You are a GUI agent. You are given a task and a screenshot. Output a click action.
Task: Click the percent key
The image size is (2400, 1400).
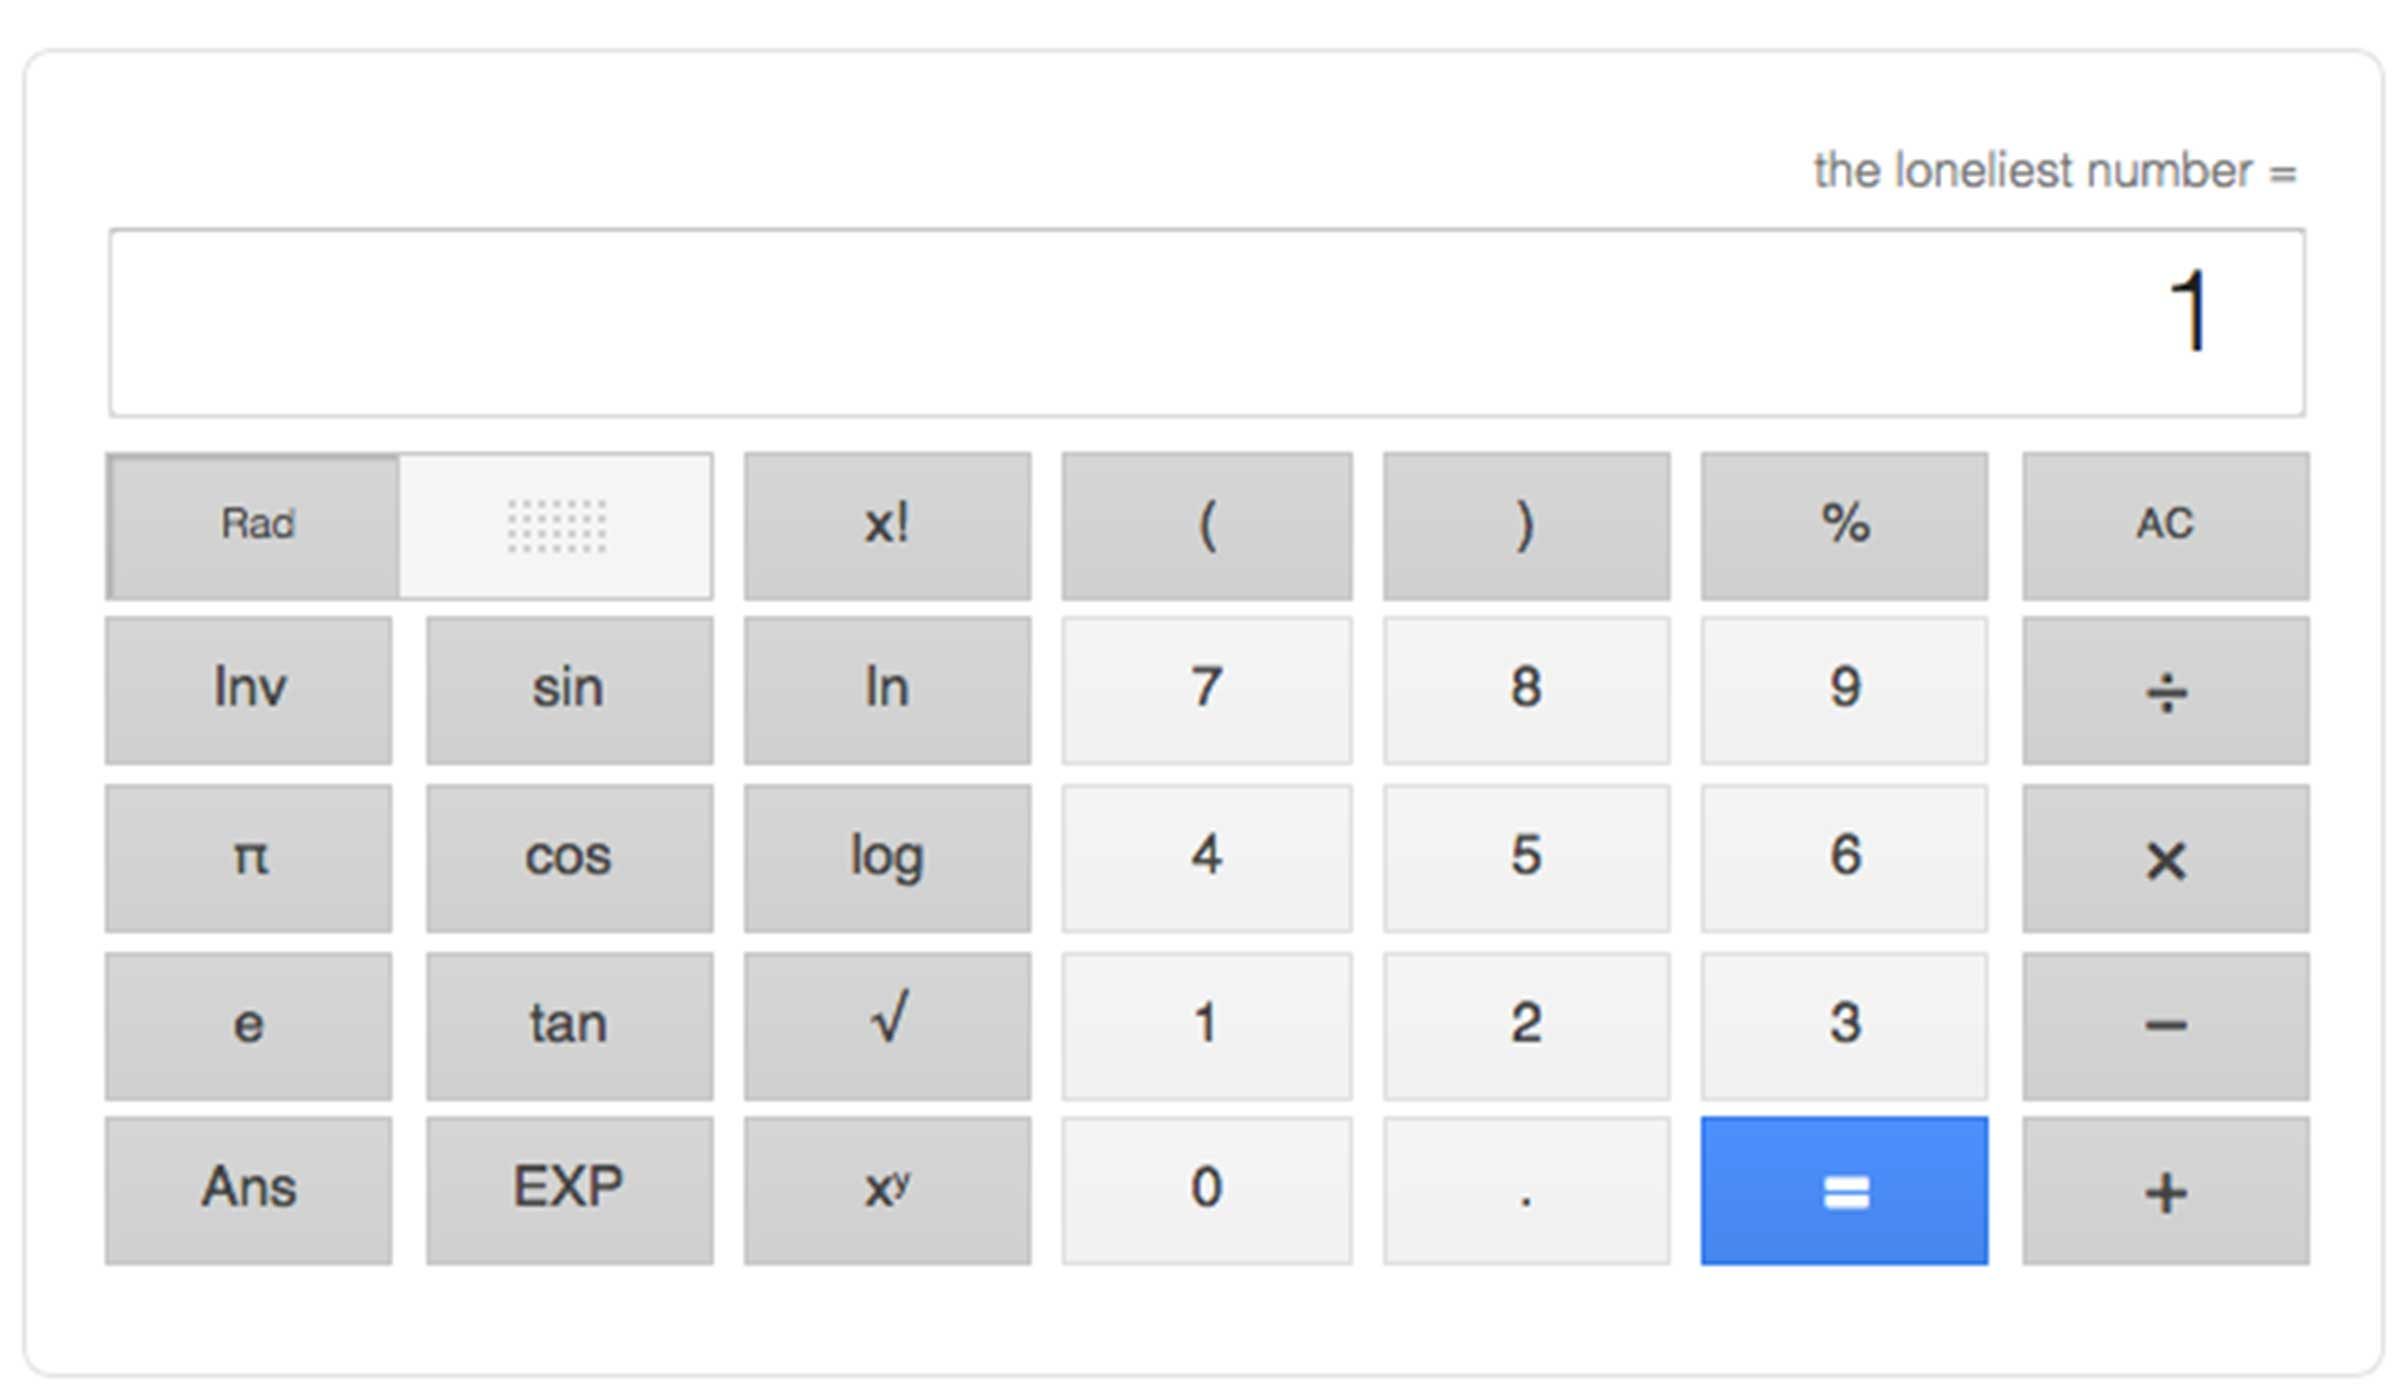pyautogui.click(x=1844, y=526)
